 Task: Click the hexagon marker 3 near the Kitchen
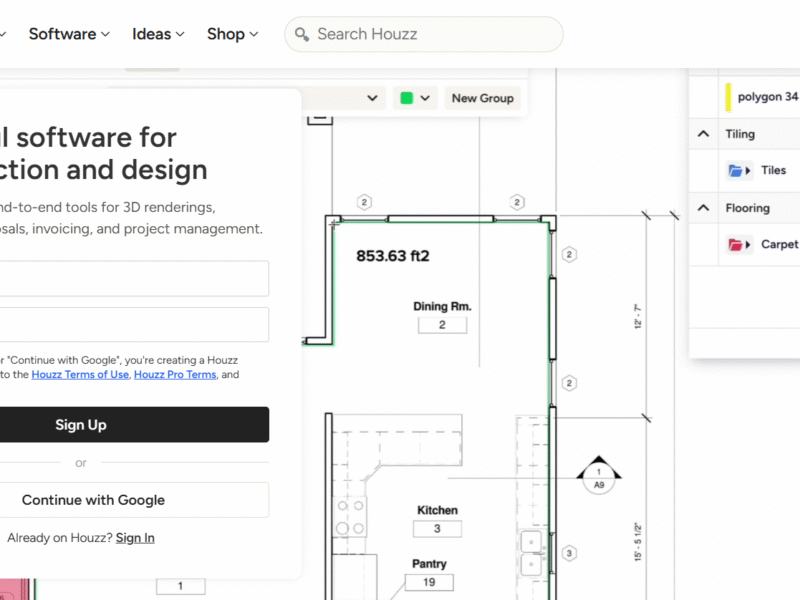(569, 552)
